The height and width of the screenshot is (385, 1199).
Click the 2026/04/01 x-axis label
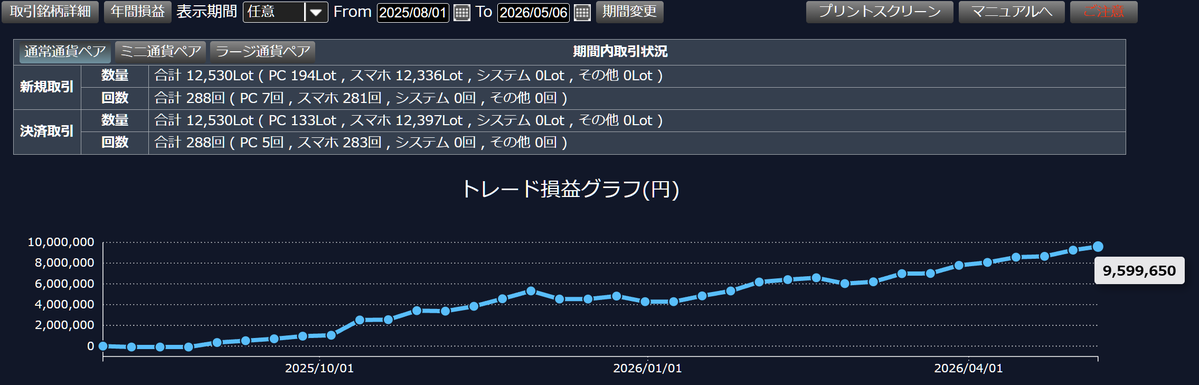coord(968,368)
